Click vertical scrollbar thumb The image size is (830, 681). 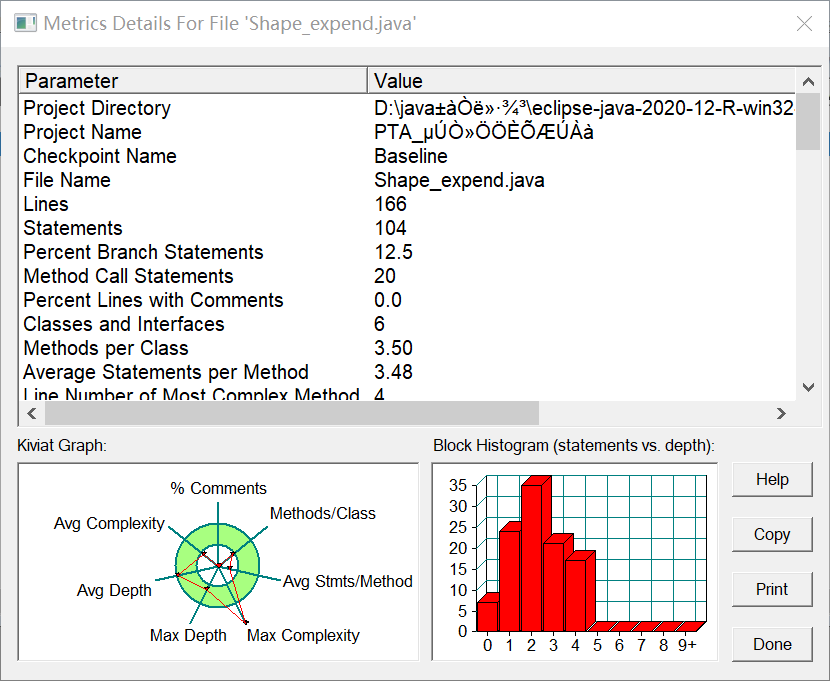tap(808, 122)
